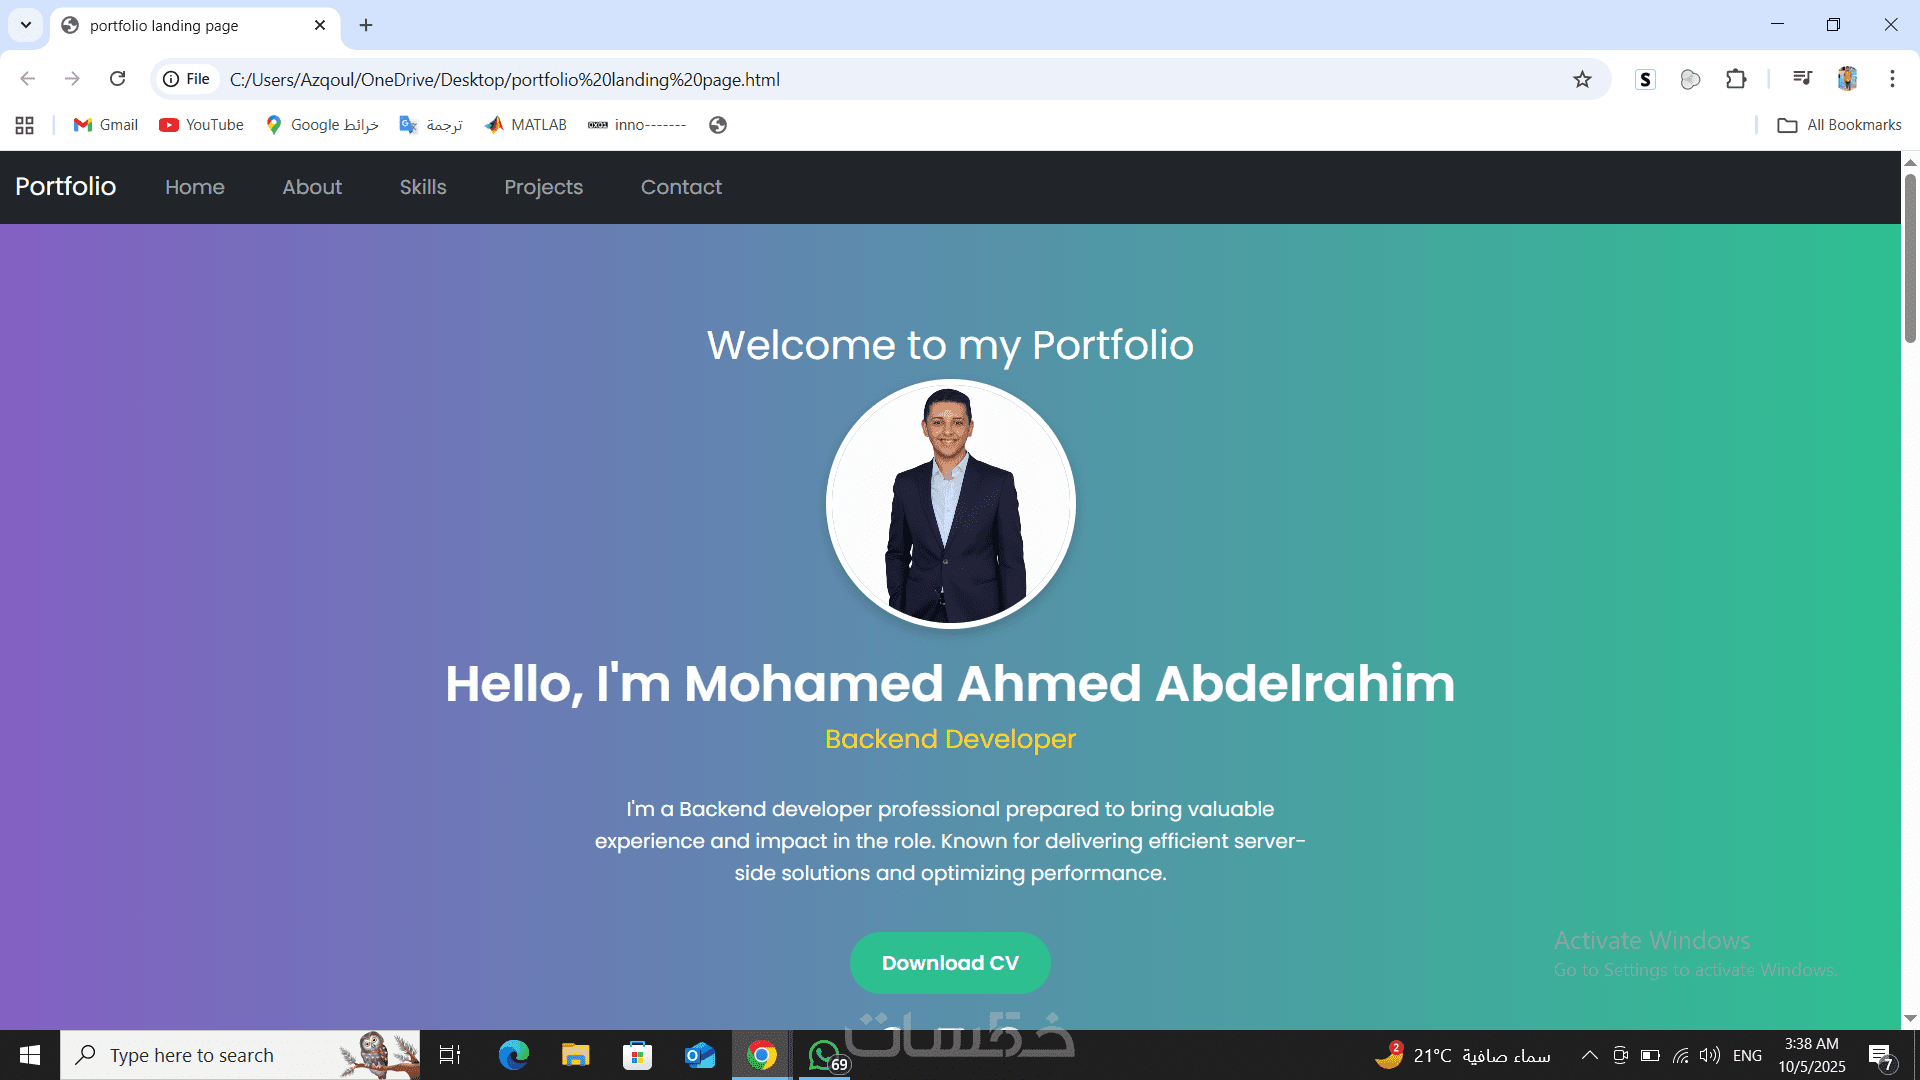Expand the tab search dropdown arrow
Viewport: 1920px width, 1080px height.
pos(26,25)
